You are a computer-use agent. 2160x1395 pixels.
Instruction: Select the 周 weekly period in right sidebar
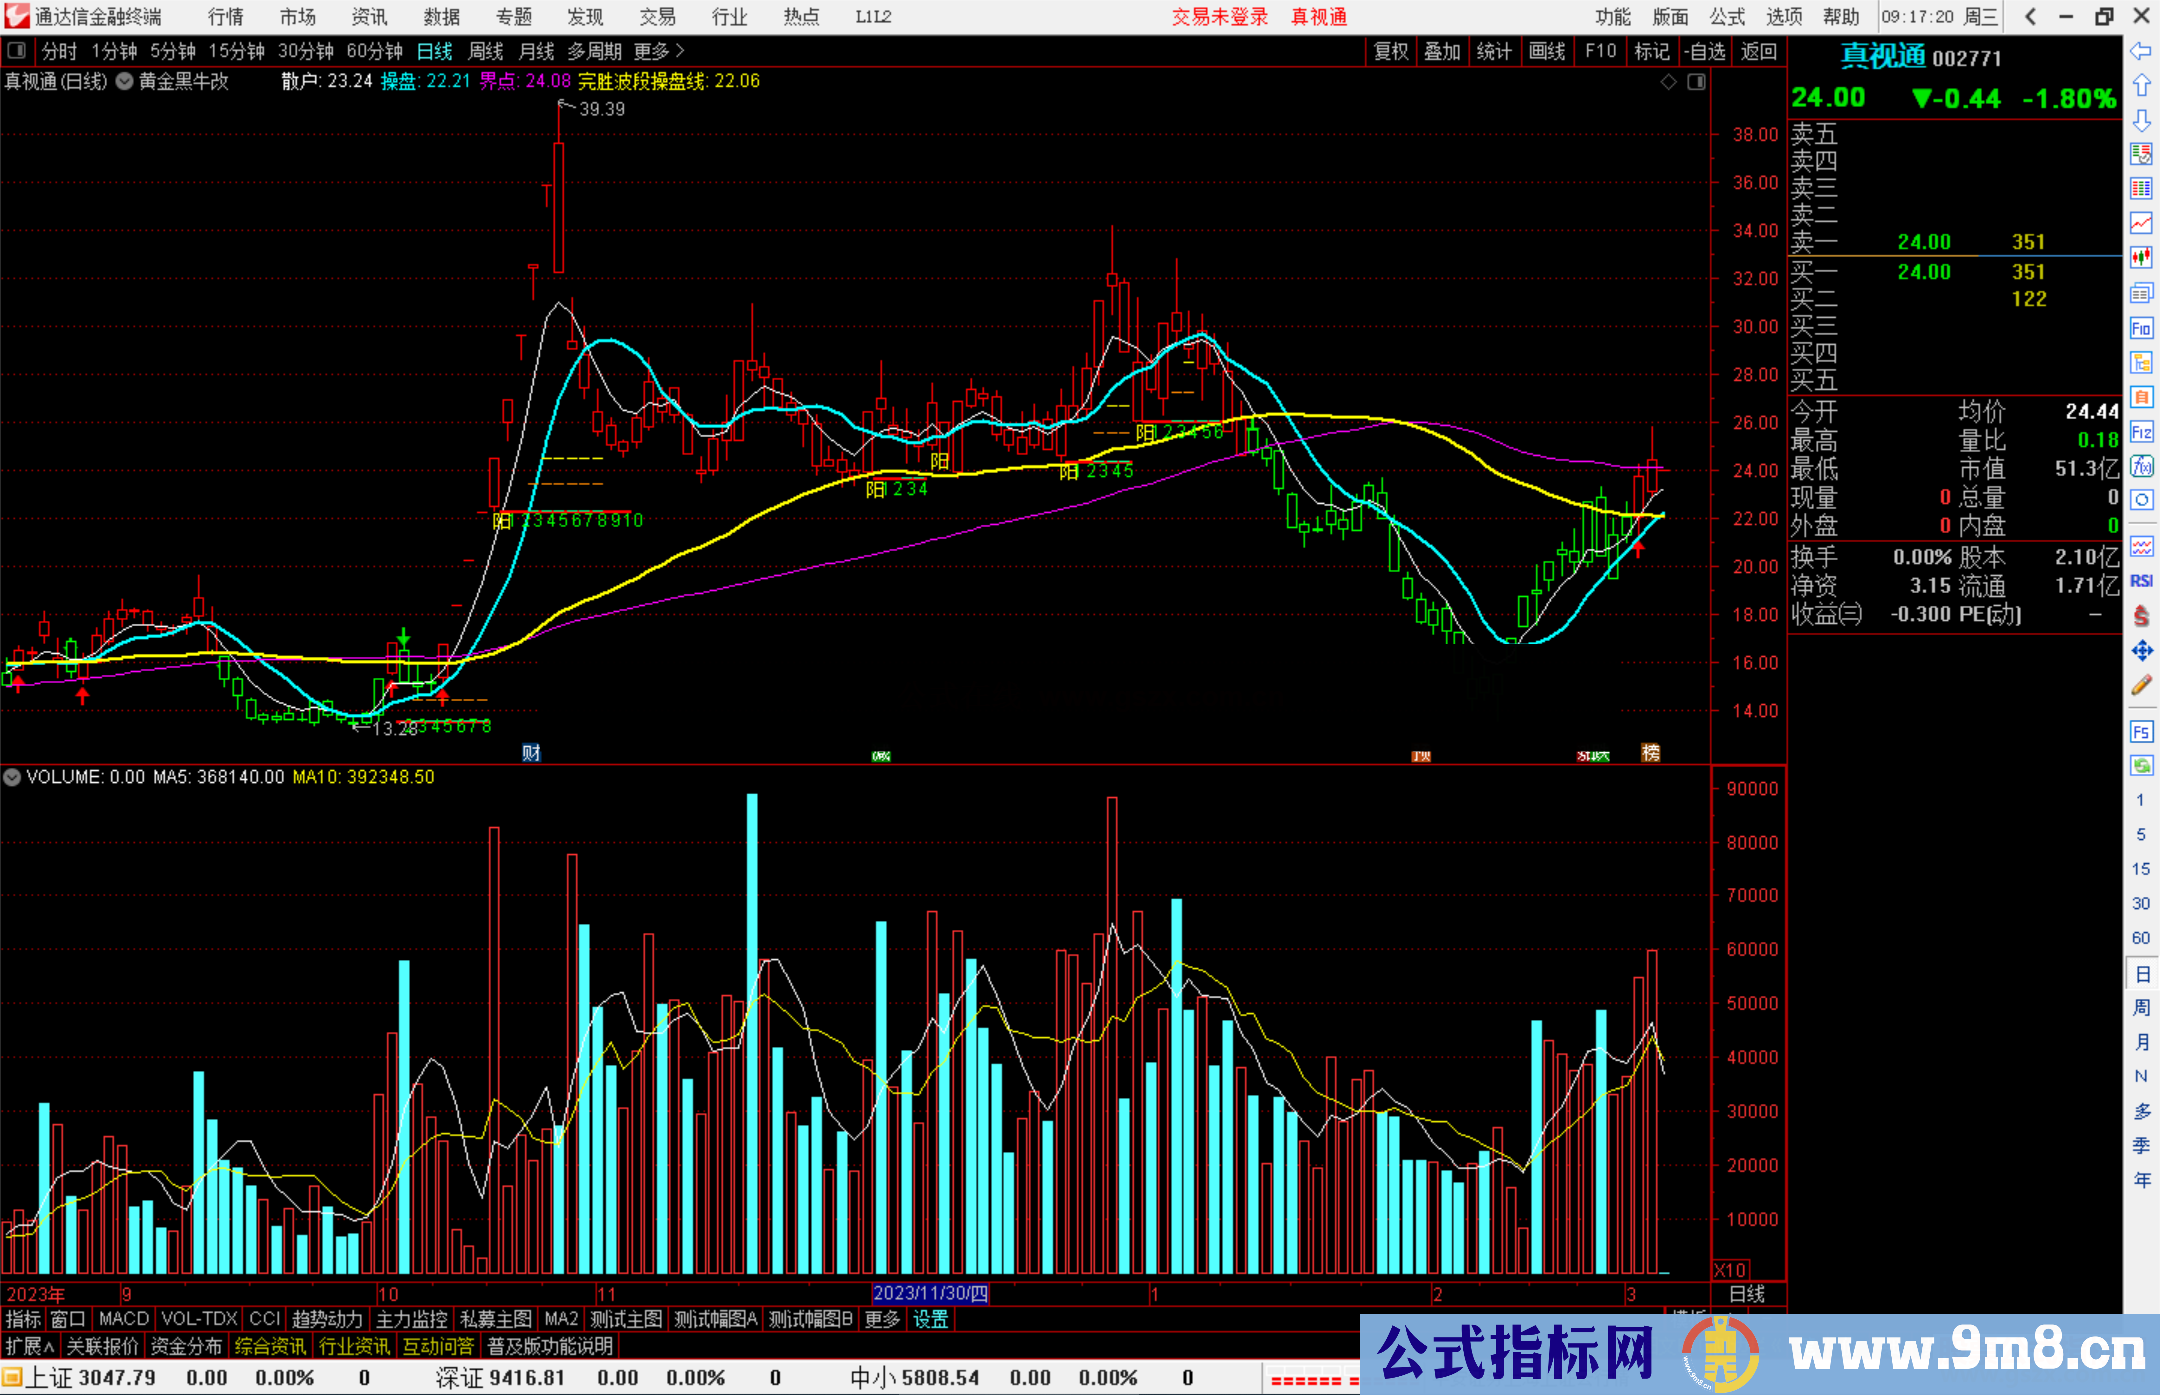pos(2141,1008)
